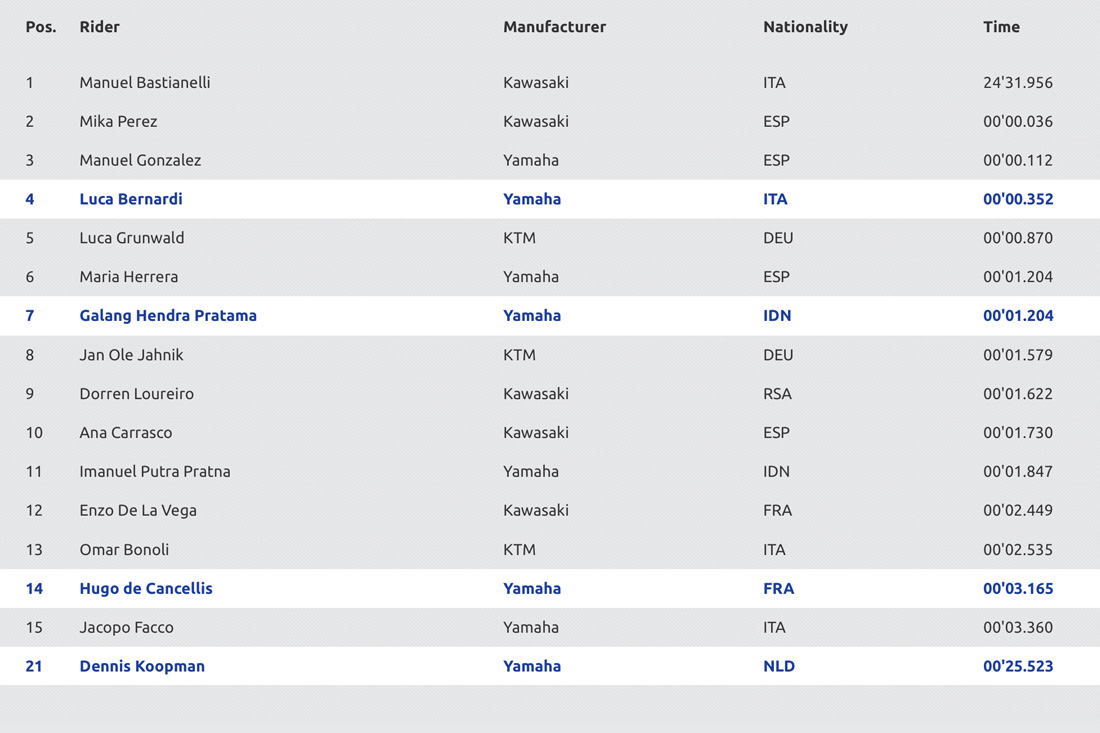Select Galang Hendra Pratama name
The height and width of the screenshot is (733, 1100).
[168, 316]
